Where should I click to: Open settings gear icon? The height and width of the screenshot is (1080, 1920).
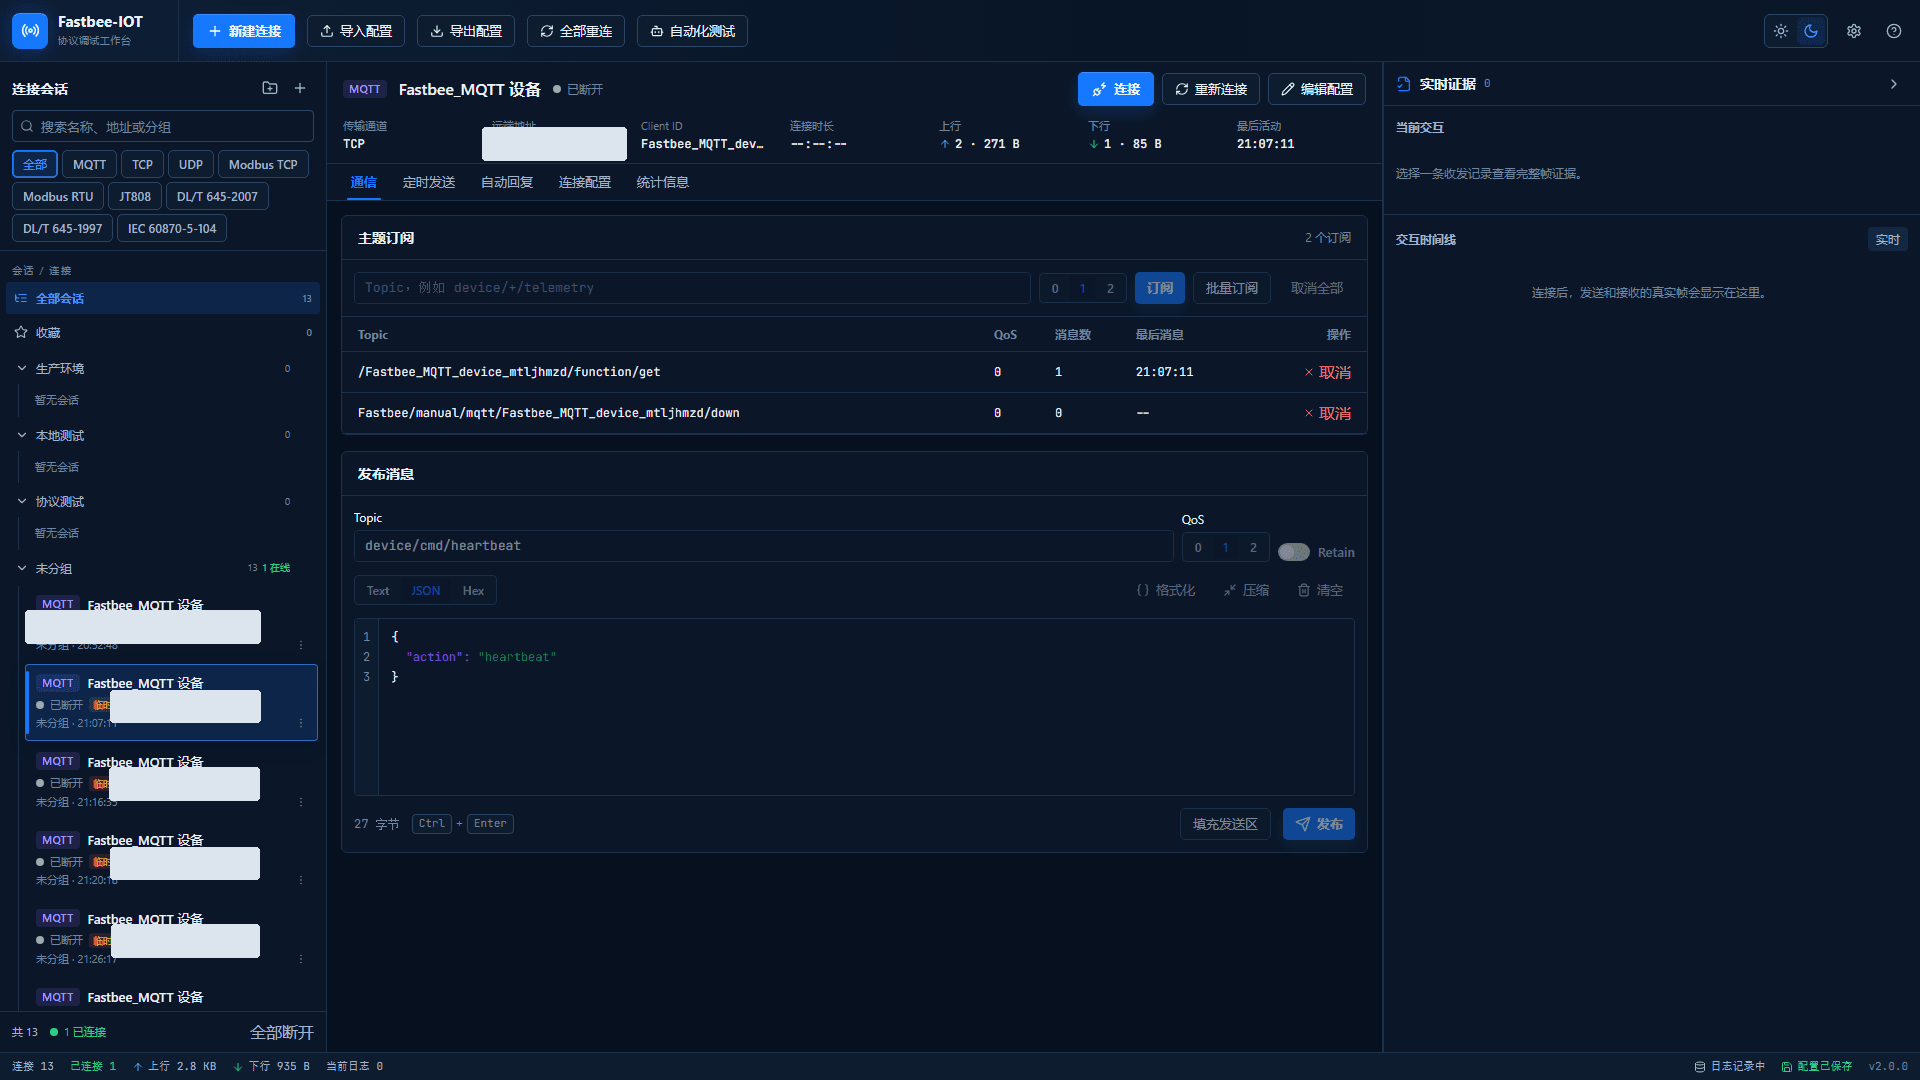[x=1854, y=31]
